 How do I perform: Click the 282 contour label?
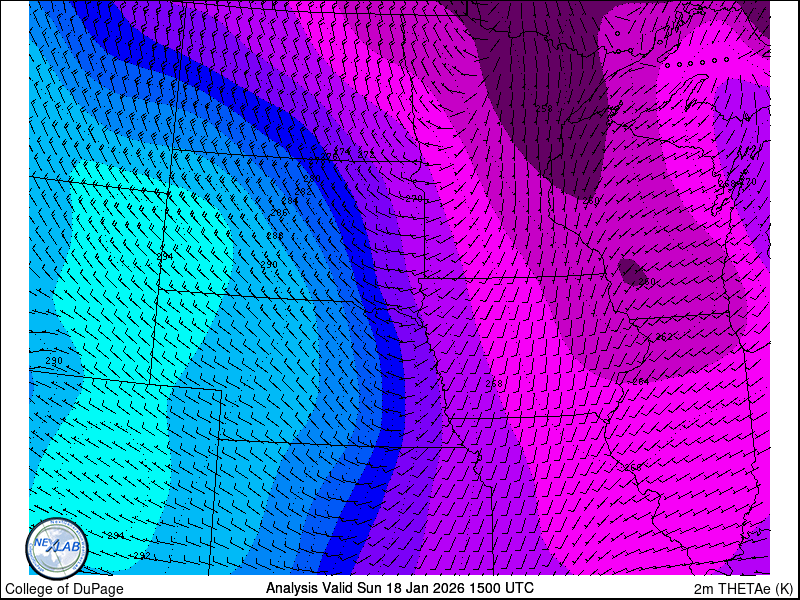pyautogui.click(x=303, y=191)
